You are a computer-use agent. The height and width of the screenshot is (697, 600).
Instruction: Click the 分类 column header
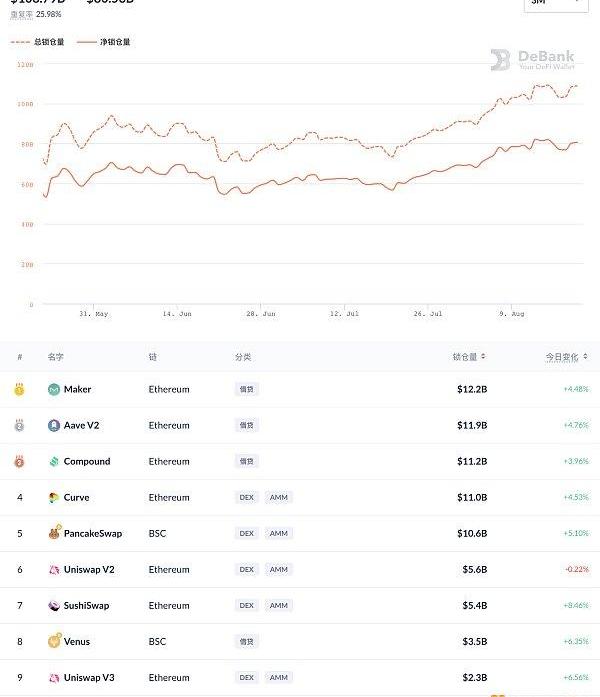(243, 357)
